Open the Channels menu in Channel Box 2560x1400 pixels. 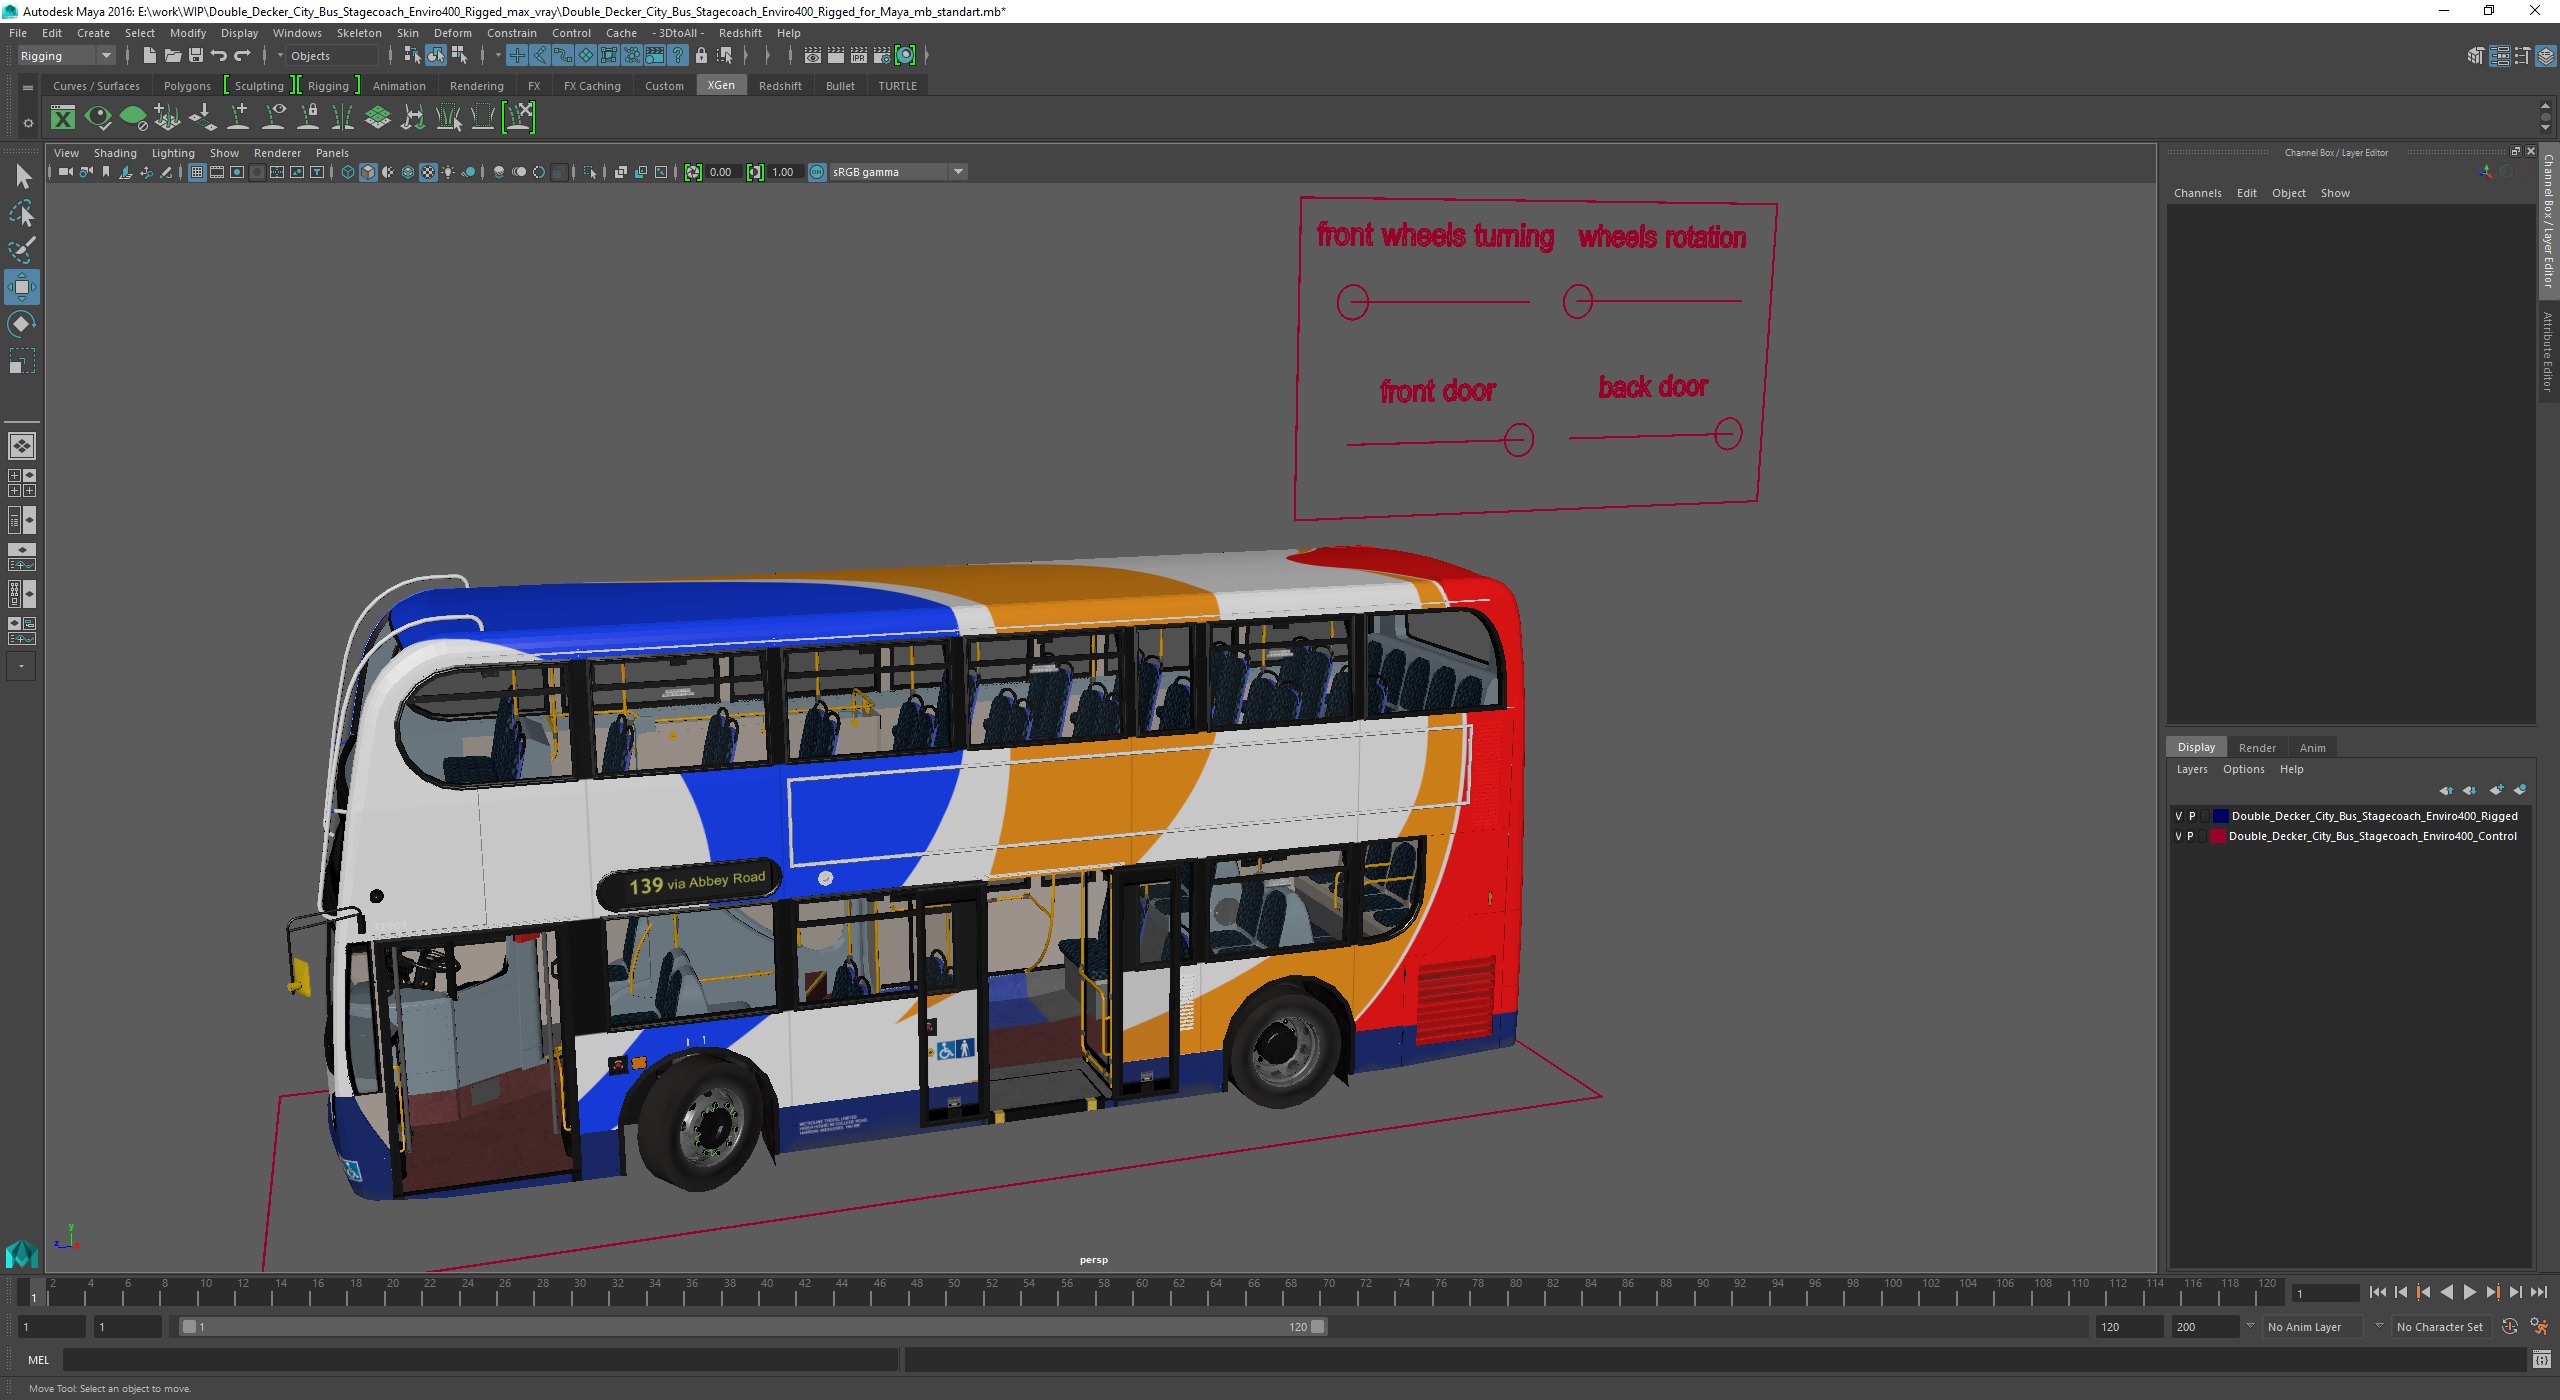click(x=2197, y=193)
